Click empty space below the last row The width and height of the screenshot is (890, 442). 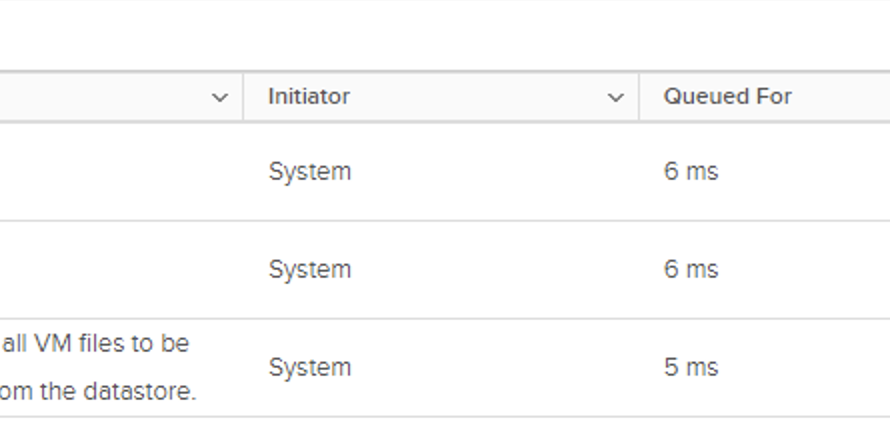(x=445, y=430)
